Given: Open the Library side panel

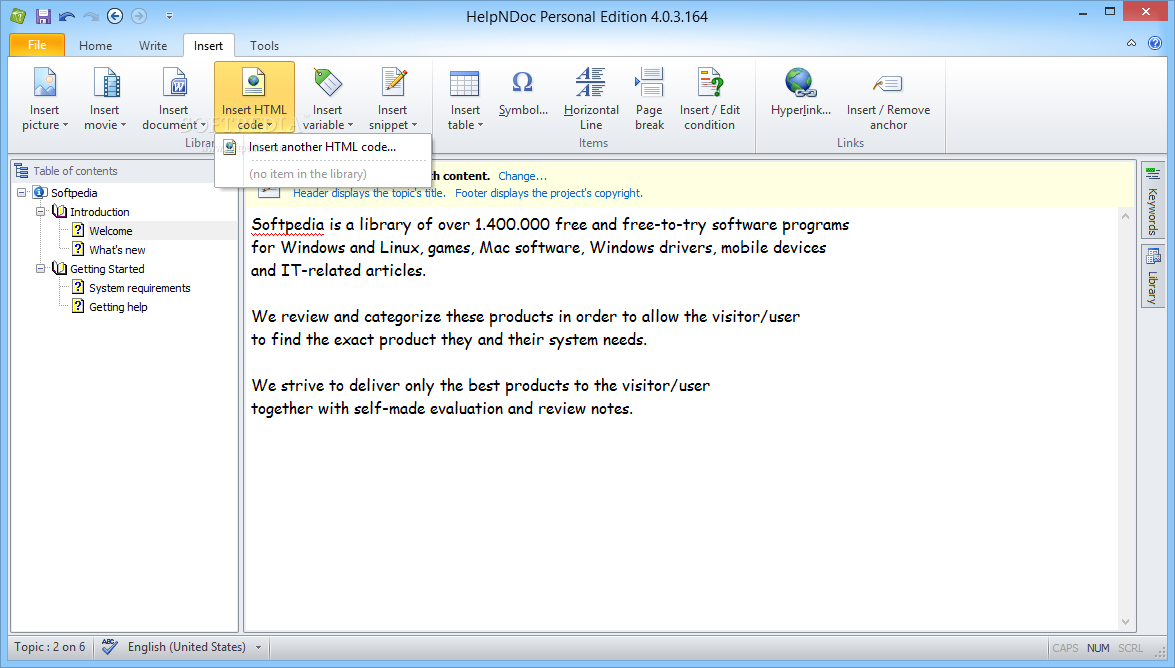Looking at the screenshot, I should [x=1153, y=275].
